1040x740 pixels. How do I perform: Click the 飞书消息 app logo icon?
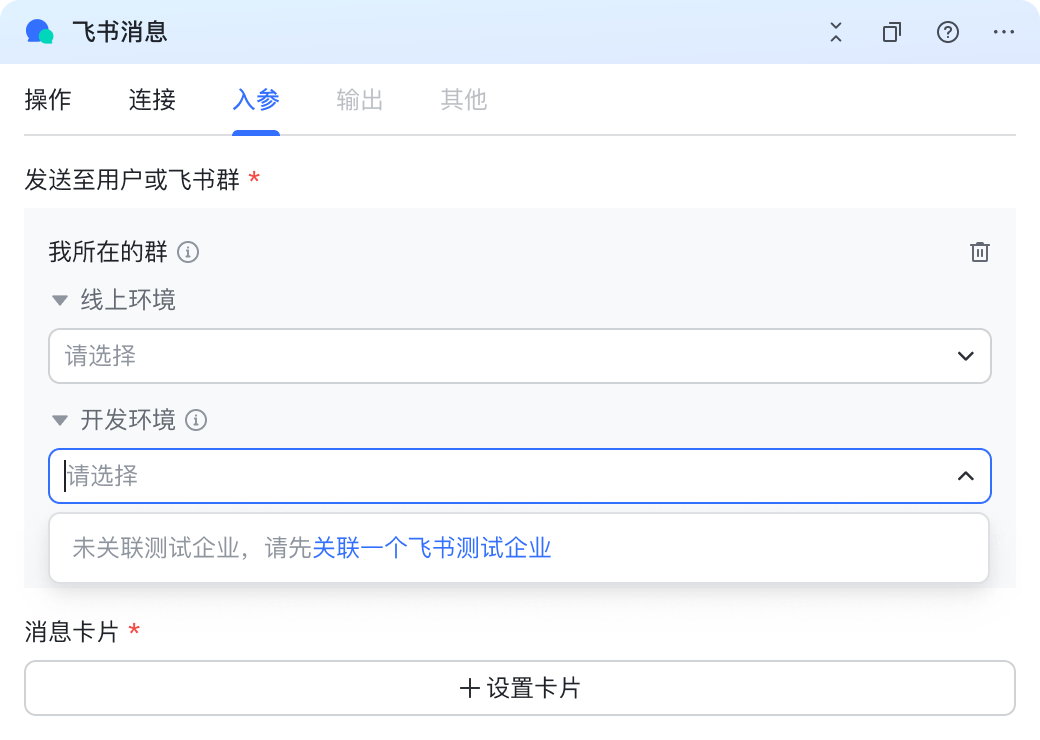pos(39,32)
